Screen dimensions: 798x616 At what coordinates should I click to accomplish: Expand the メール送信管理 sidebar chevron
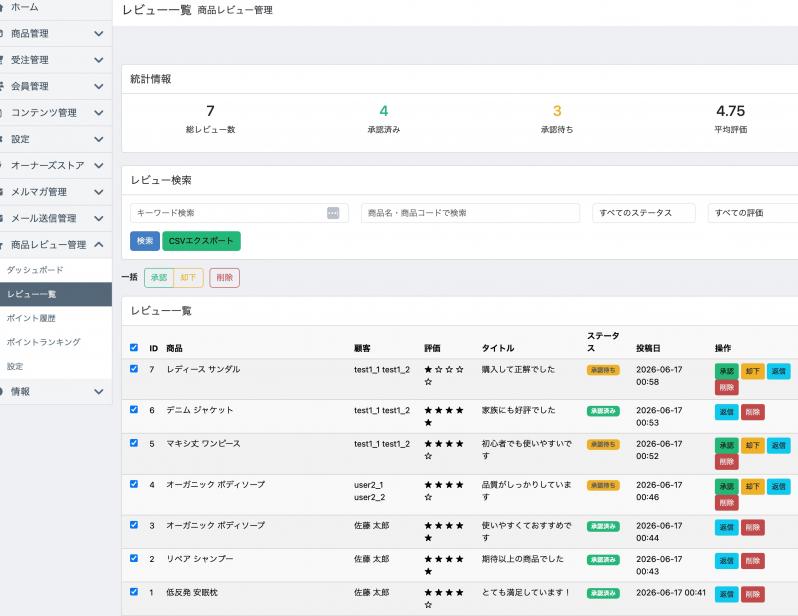[99, 218]
